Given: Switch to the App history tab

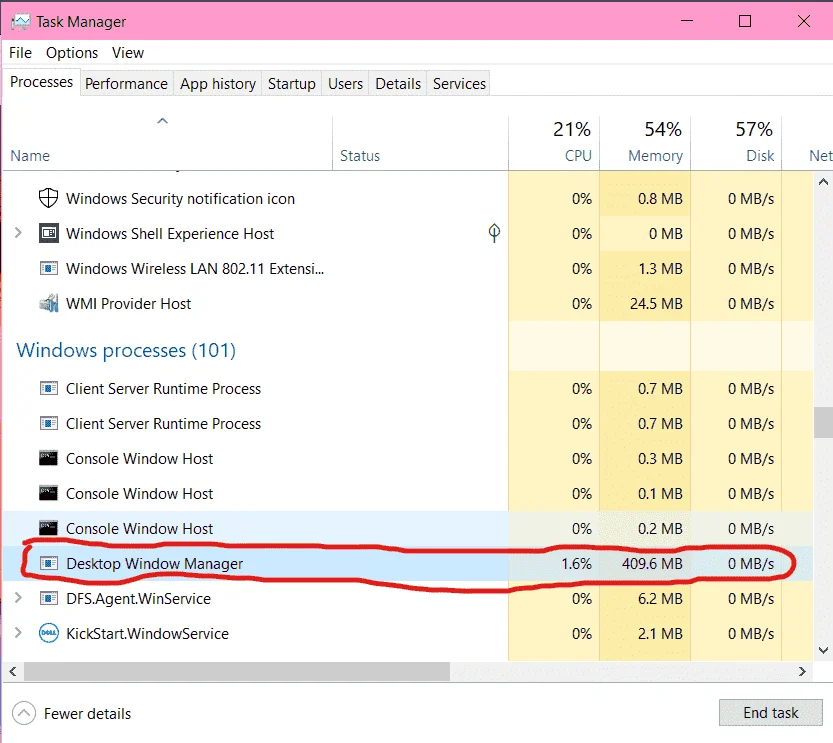Looking at the screenshot, I should coord(218,83).
